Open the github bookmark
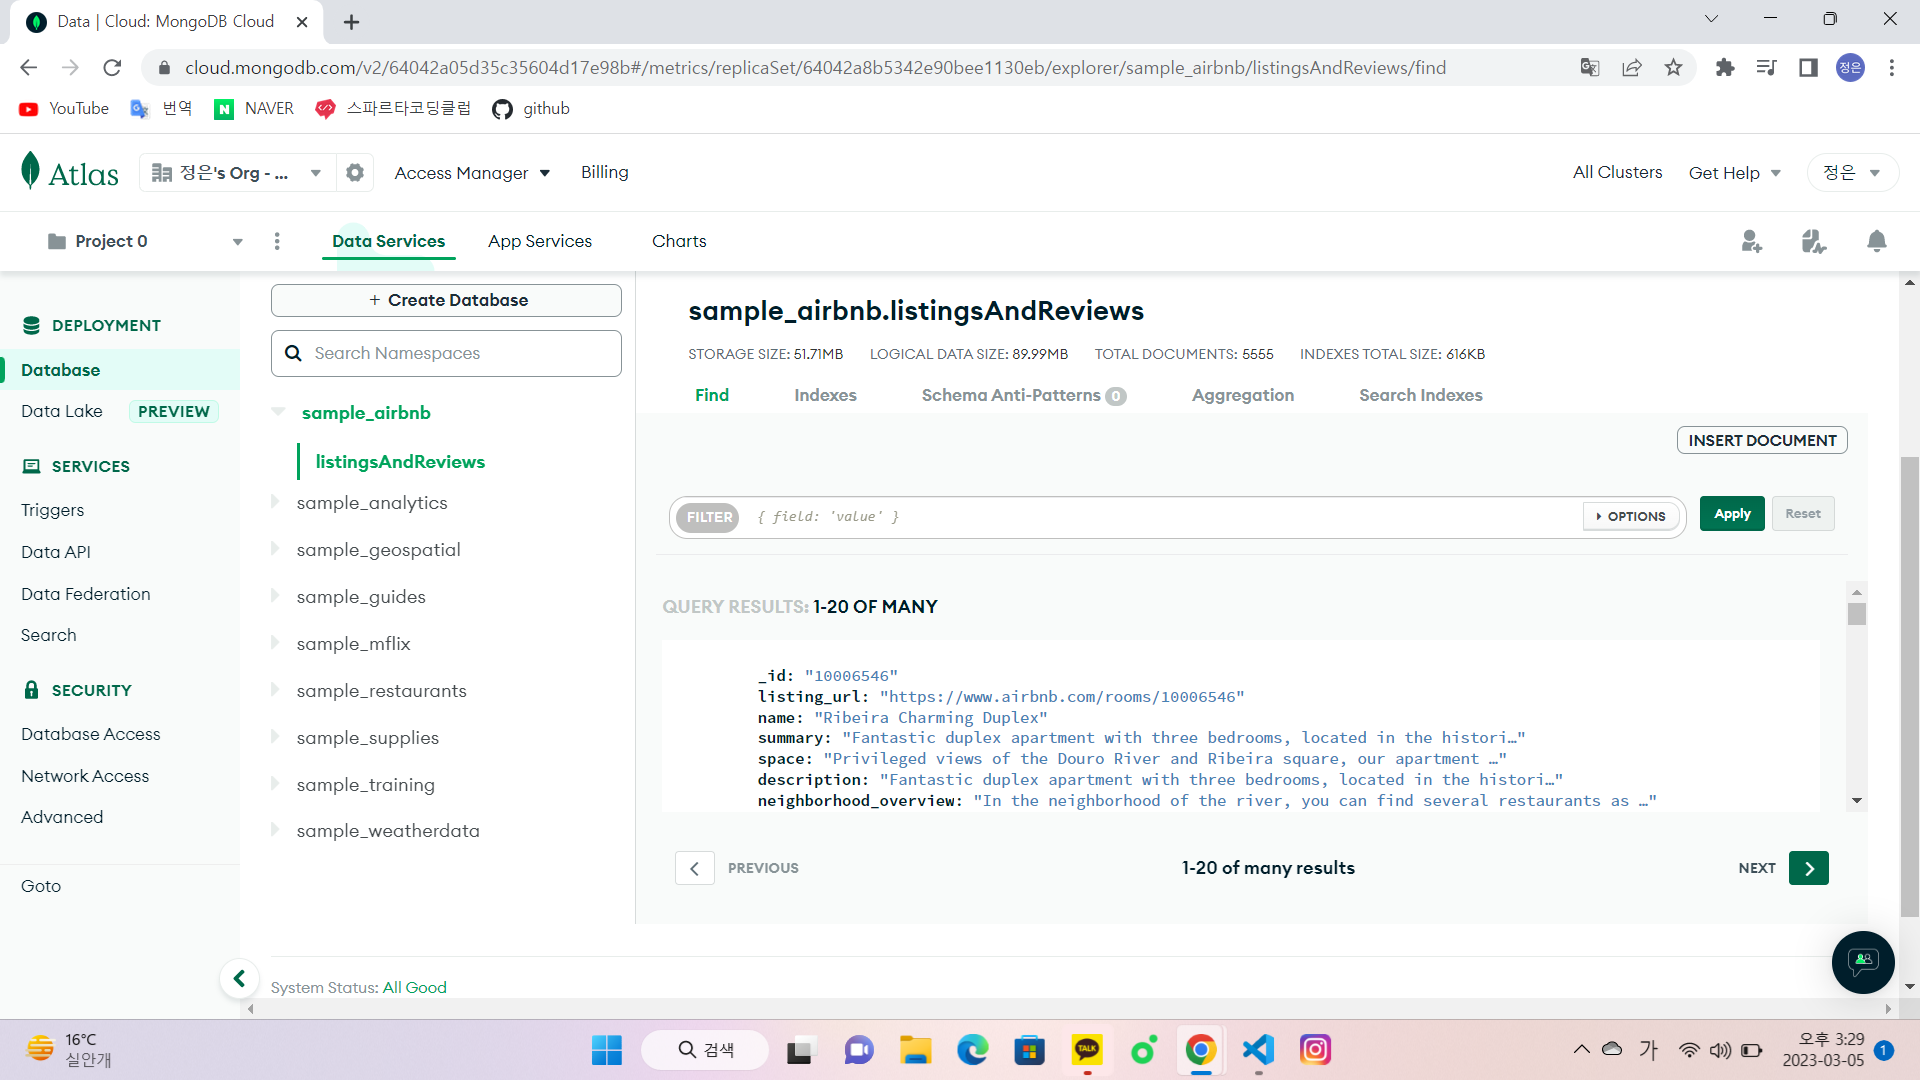1920x1080 pixels. (531, 108)
